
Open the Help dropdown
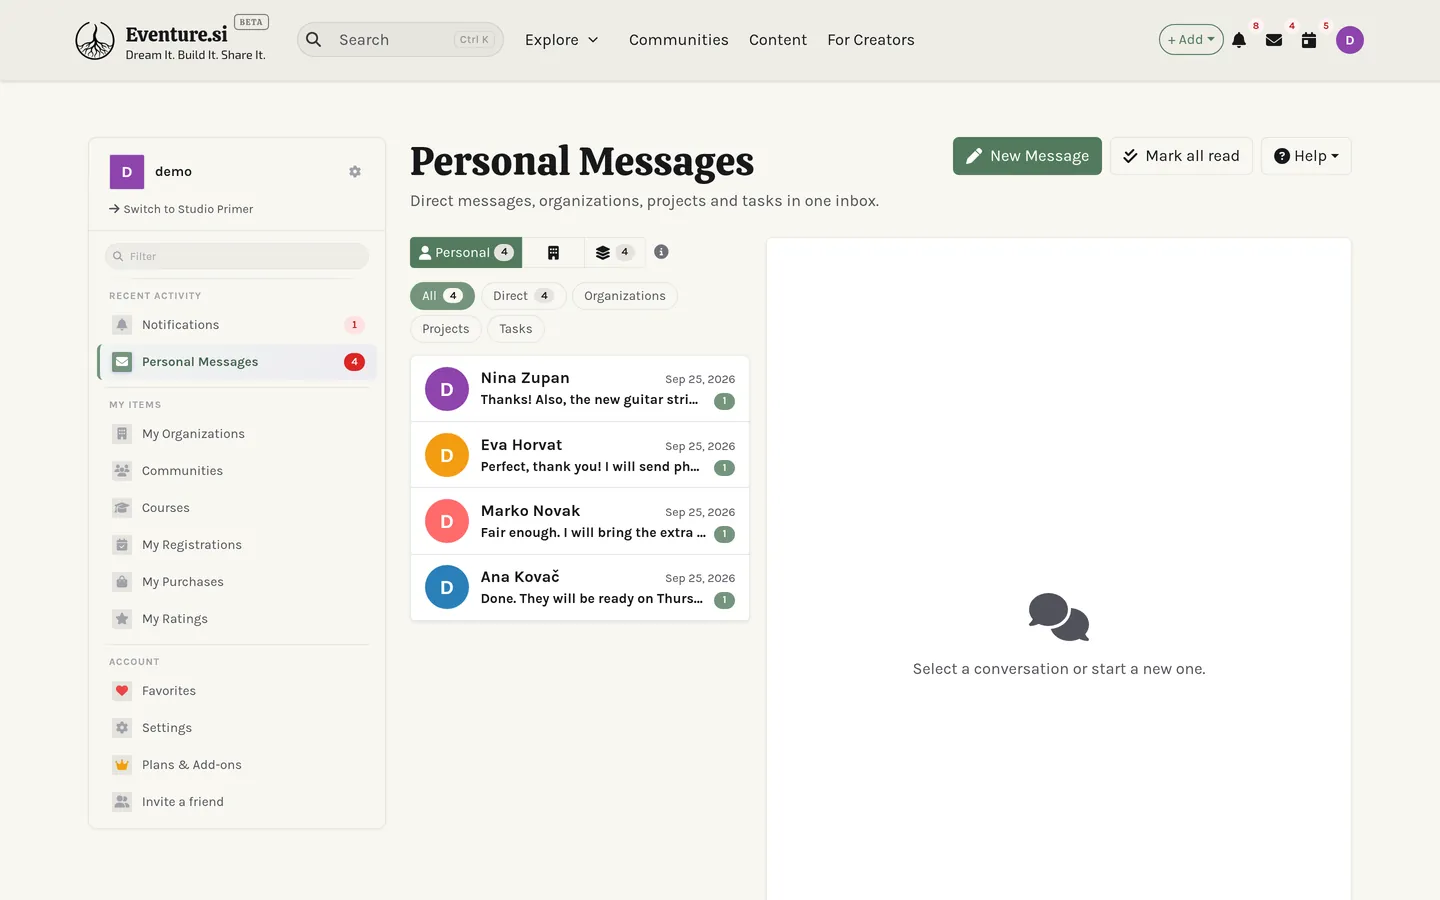click(1306, 156)
